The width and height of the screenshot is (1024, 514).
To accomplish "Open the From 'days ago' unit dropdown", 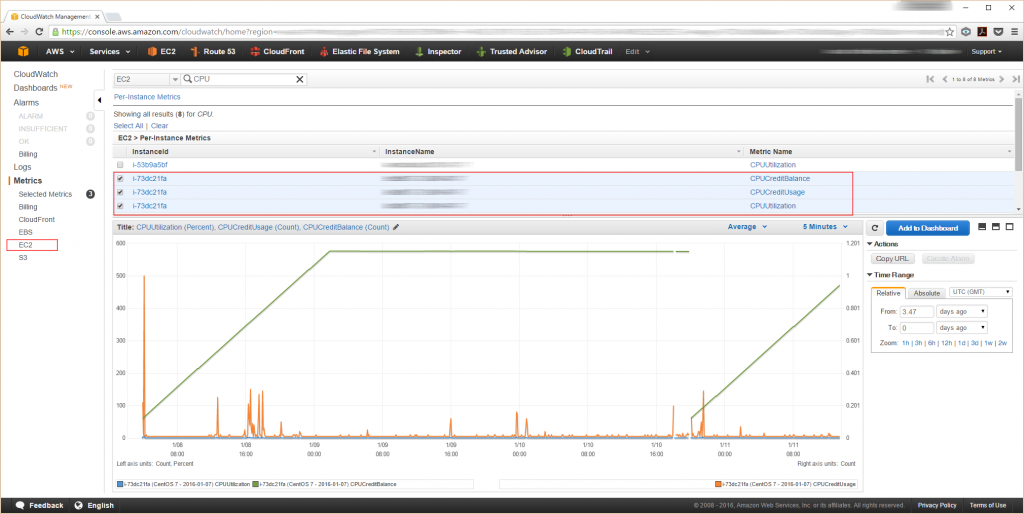I will (x=961, y=312).
